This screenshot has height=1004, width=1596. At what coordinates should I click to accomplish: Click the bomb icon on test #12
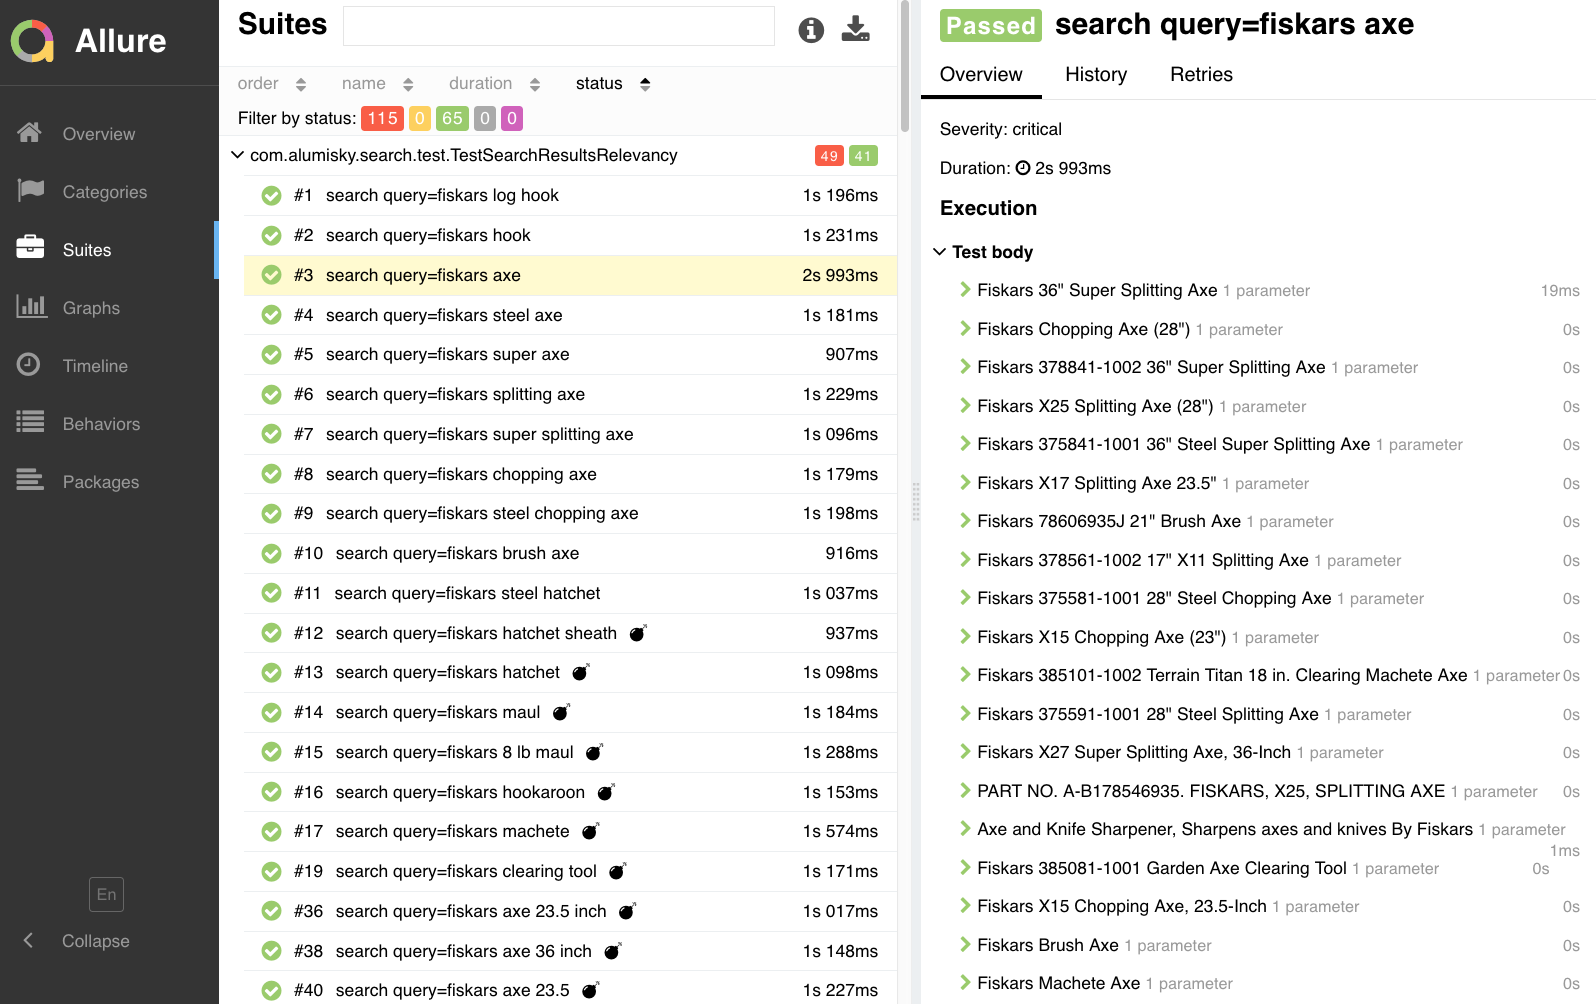pos(638,633)
